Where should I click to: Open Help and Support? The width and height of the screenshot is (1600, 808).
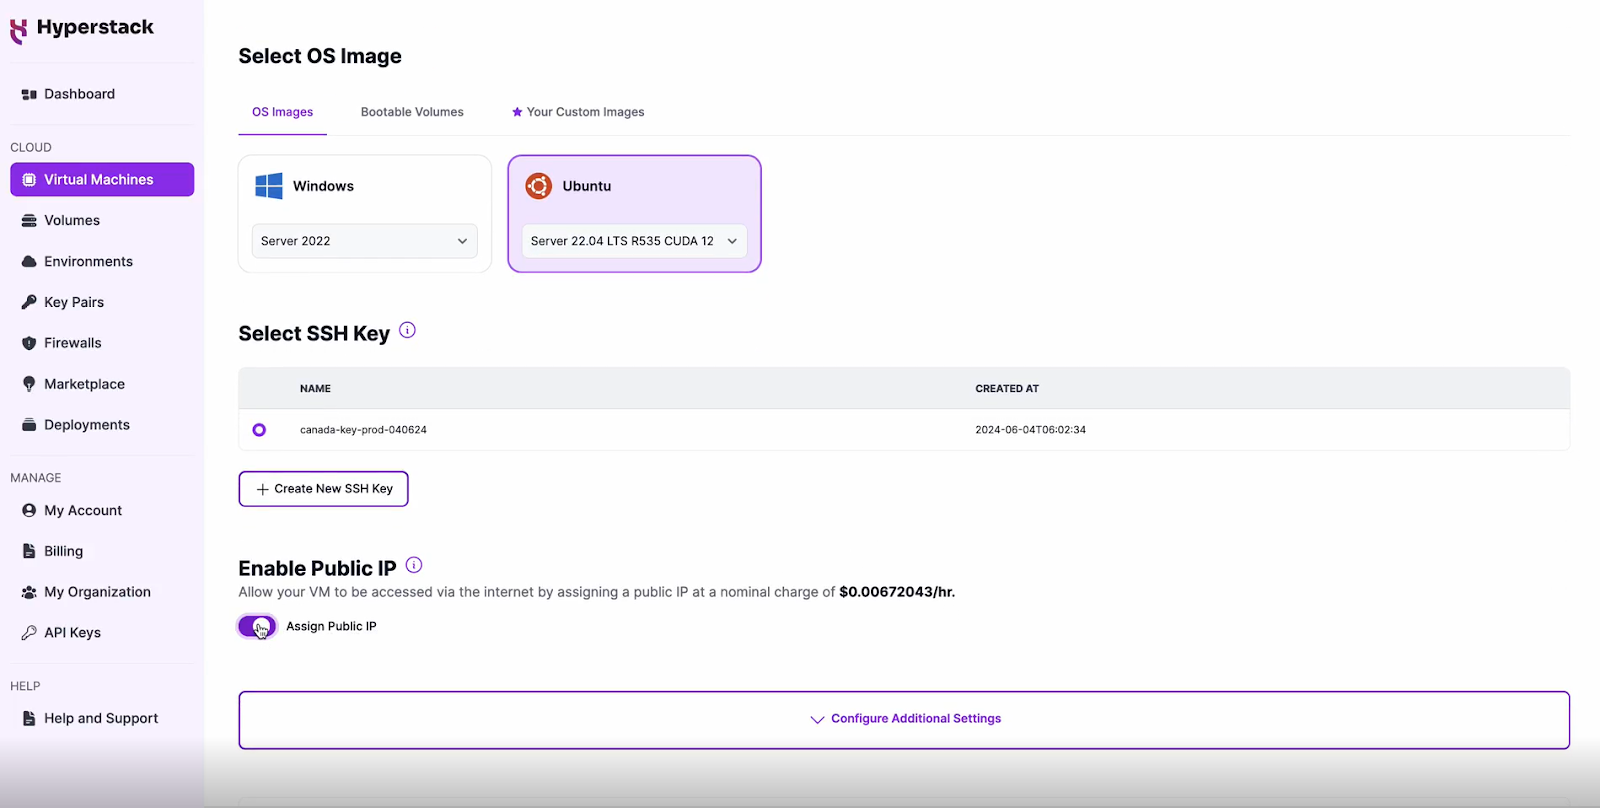[x=102, y=718]
